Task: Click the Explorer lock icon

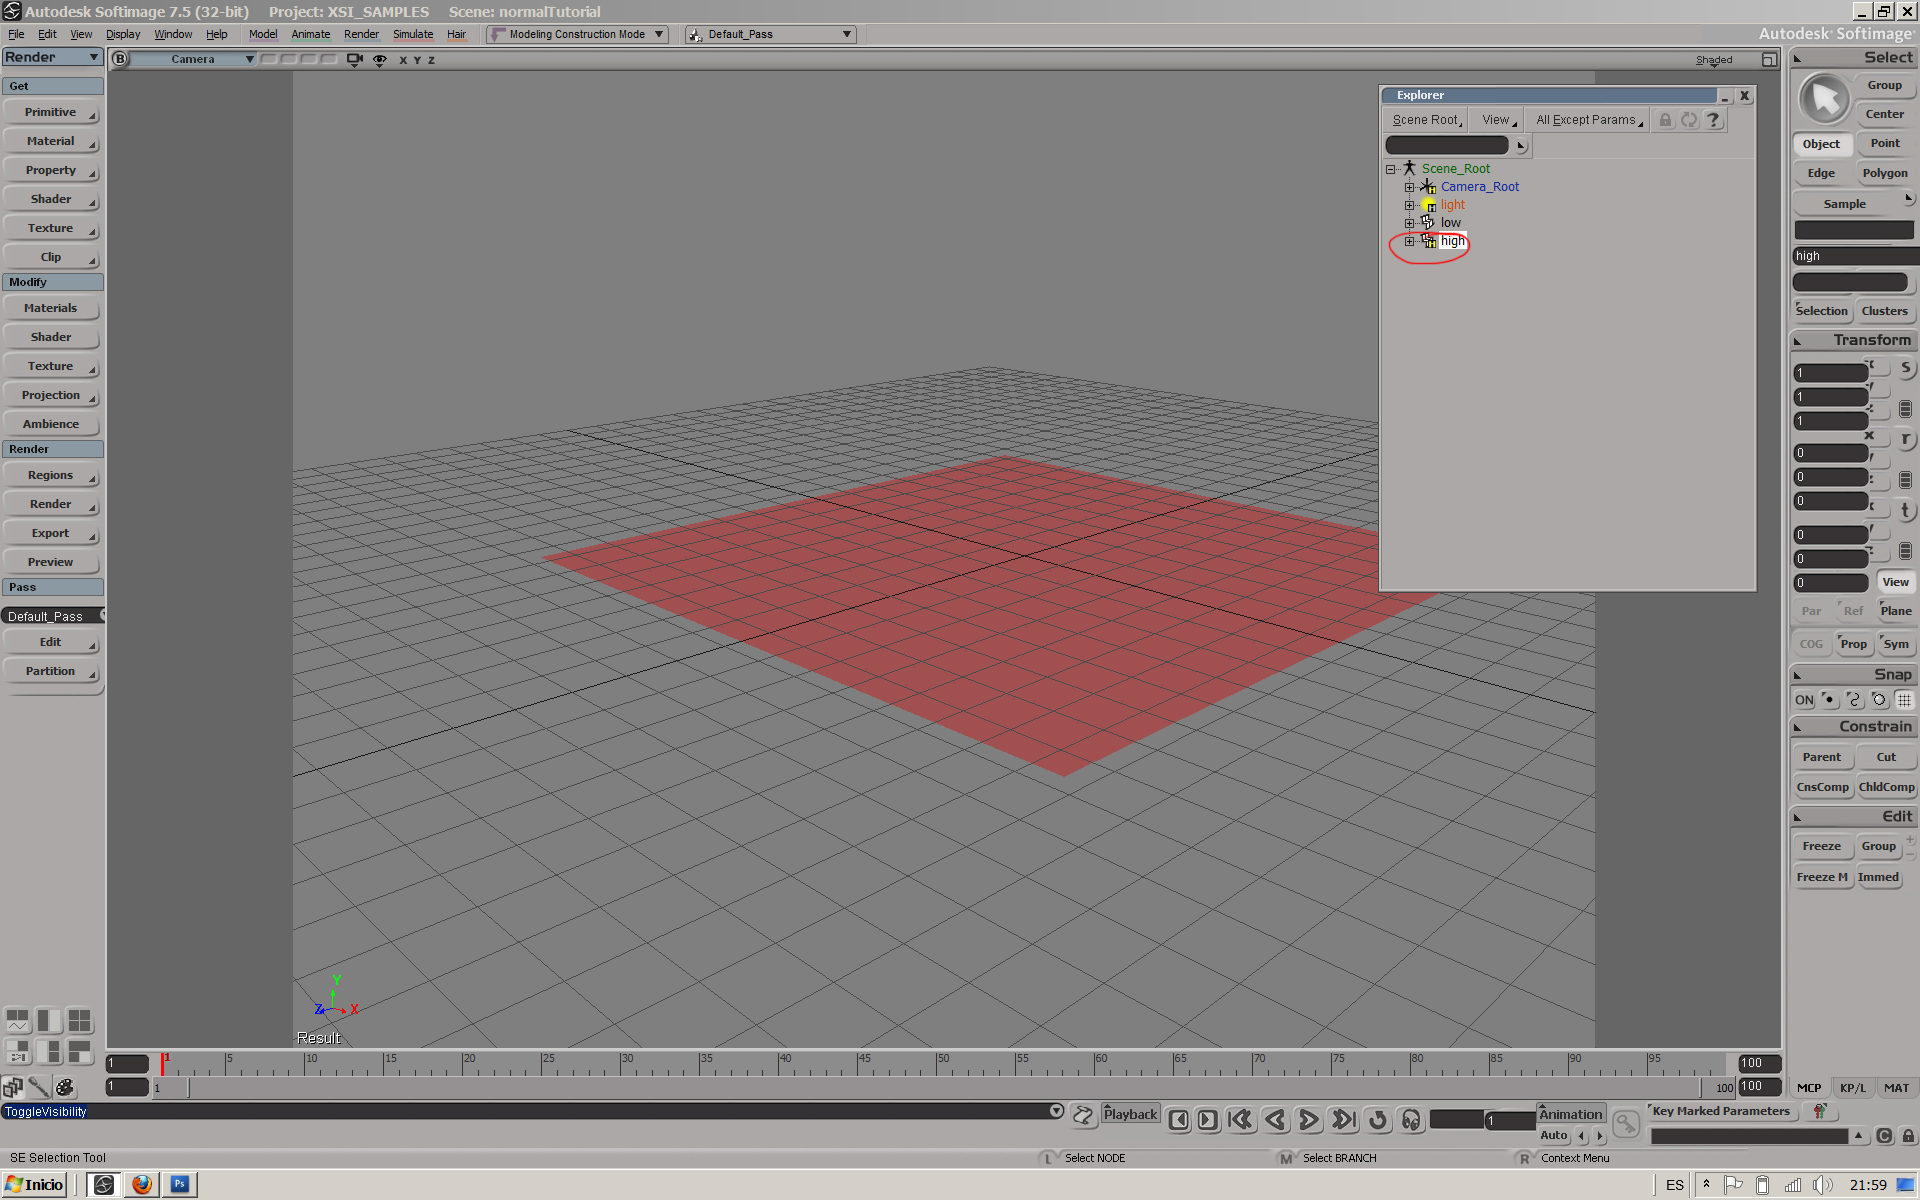Action: 1665,120
